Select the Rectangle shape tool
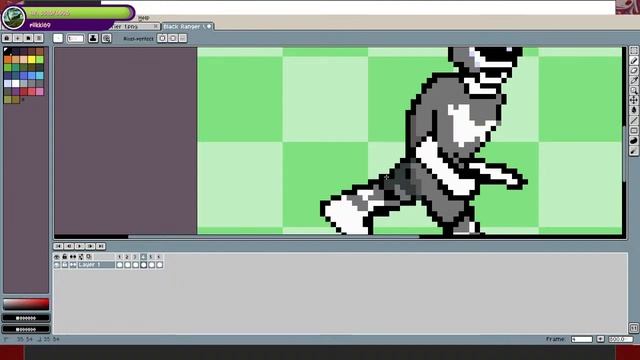Screen dimensions: 640x360 633,131
